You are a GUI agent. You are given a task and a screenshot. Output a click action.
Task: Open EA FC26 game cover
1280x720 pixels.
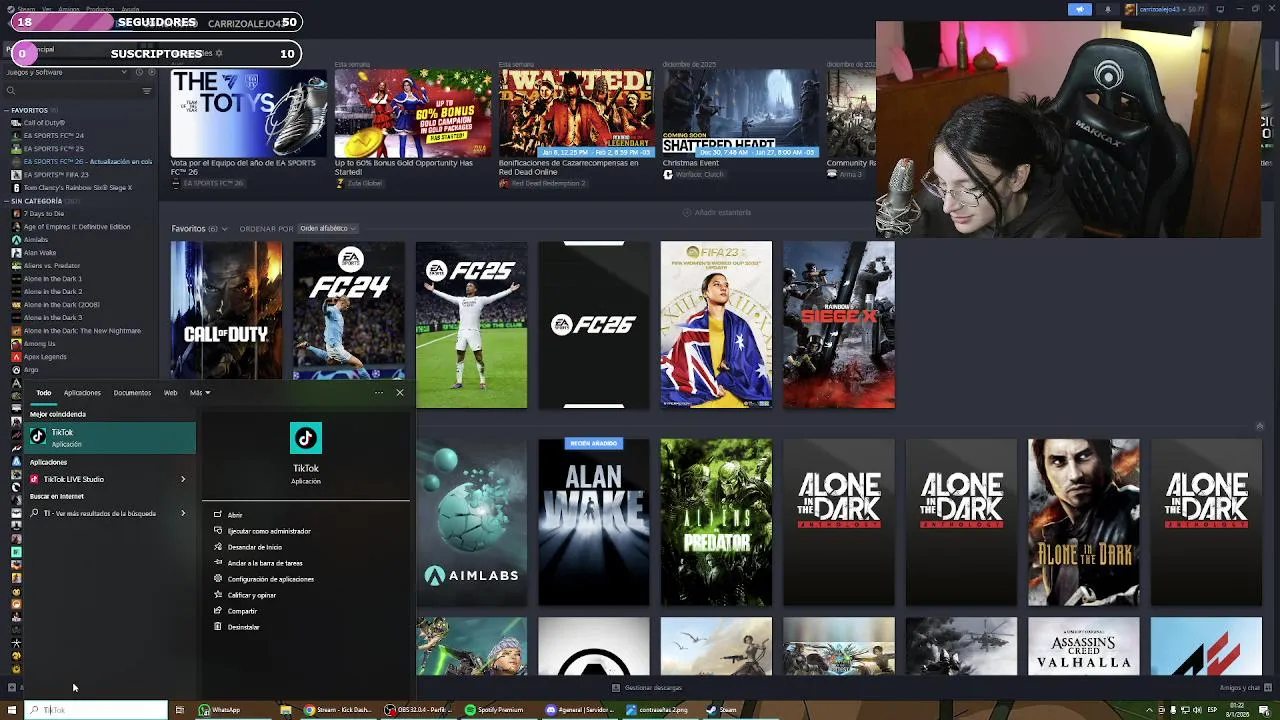coord(594,324)
